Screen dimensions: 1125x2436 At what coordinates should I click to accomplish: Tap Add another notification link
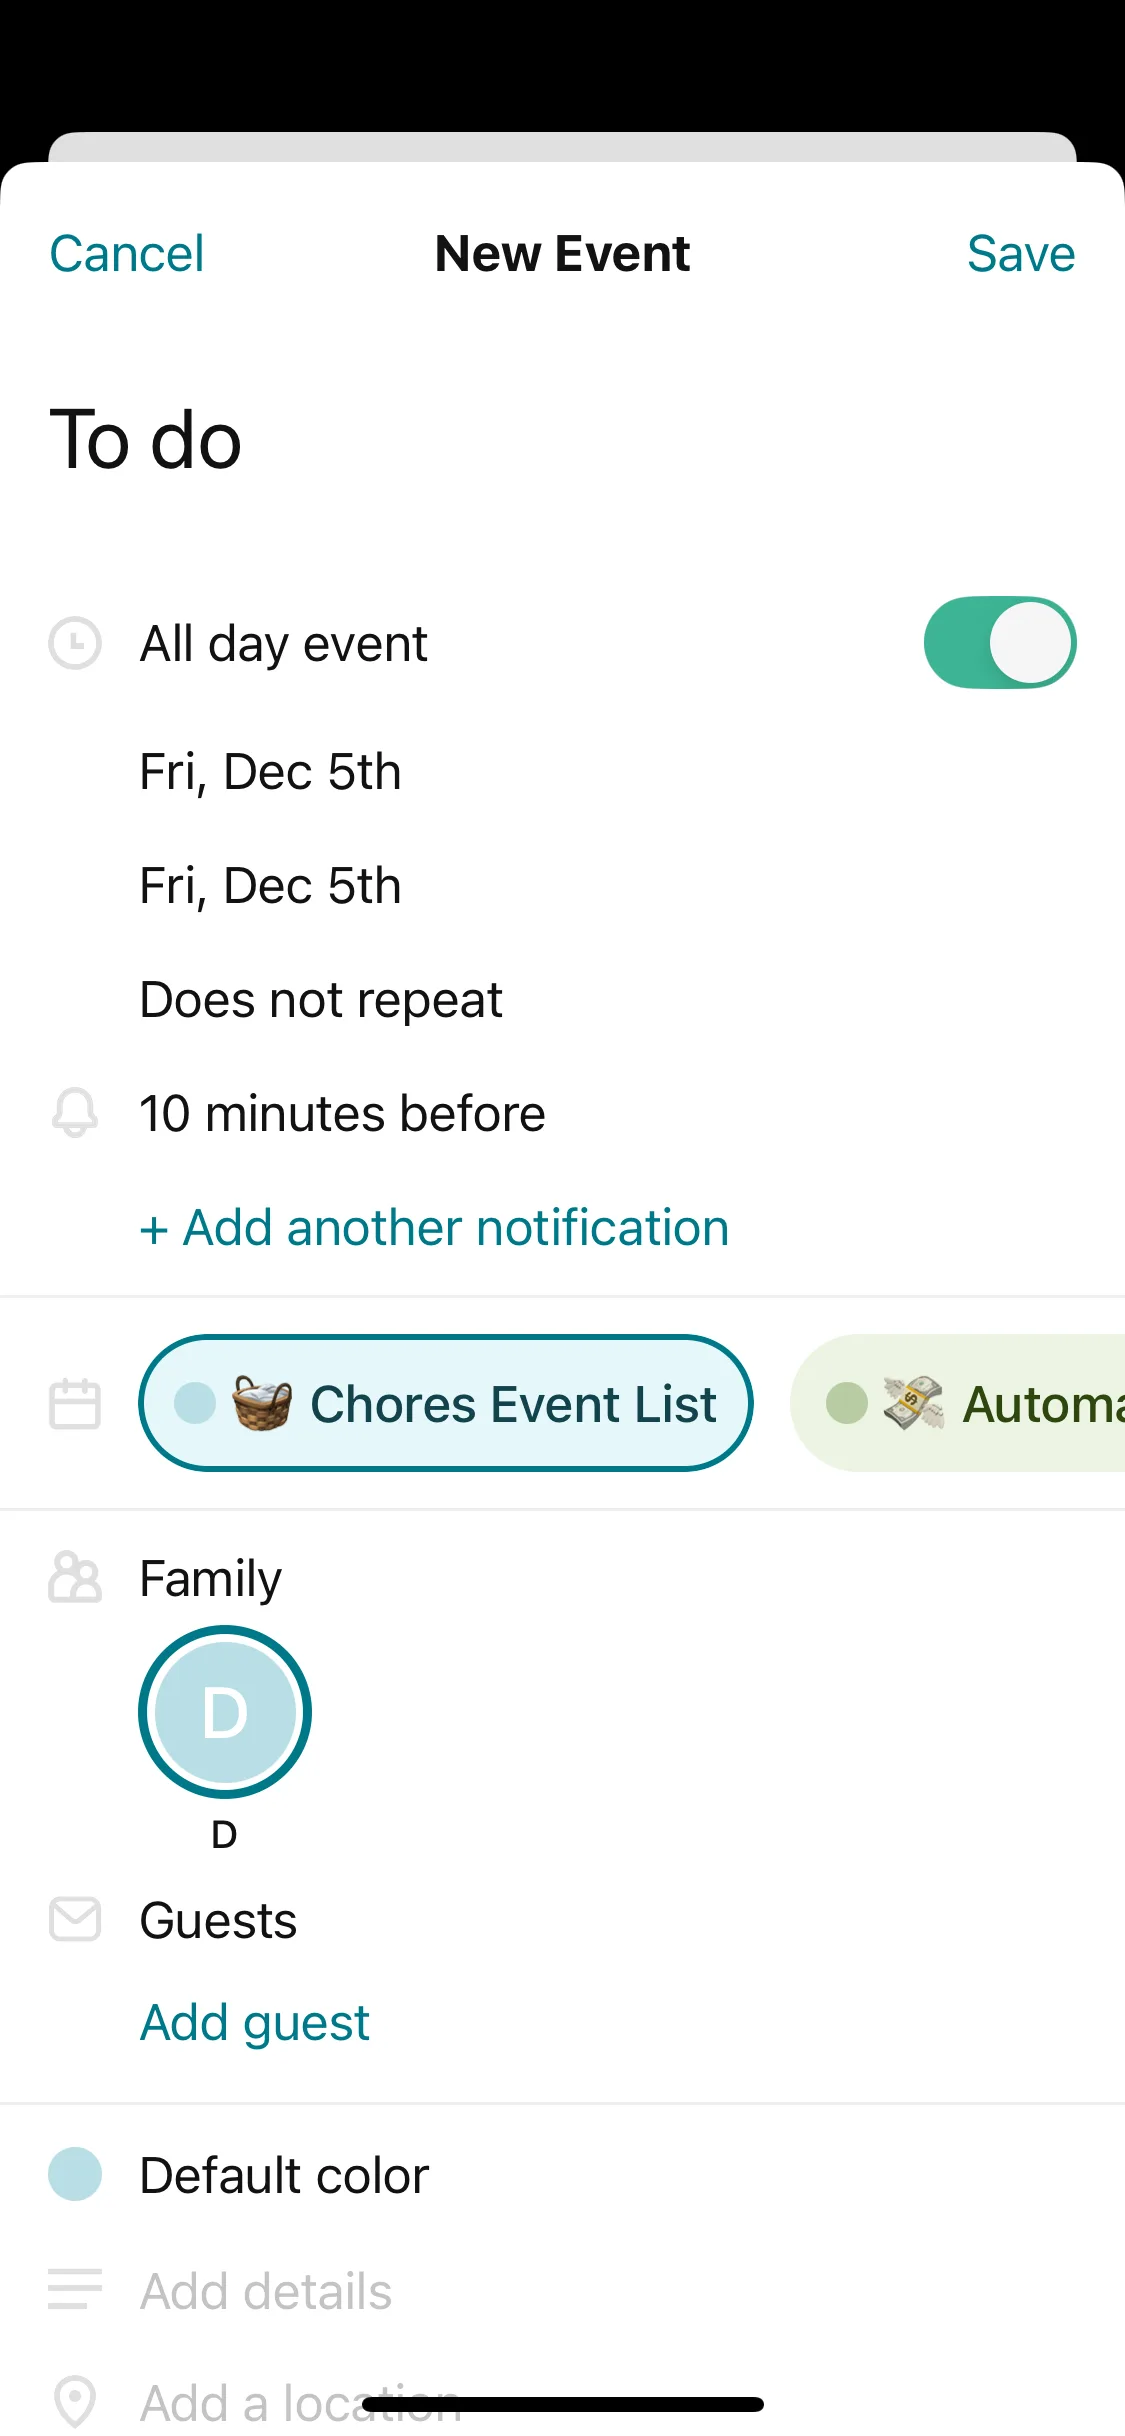[435, 1228]
